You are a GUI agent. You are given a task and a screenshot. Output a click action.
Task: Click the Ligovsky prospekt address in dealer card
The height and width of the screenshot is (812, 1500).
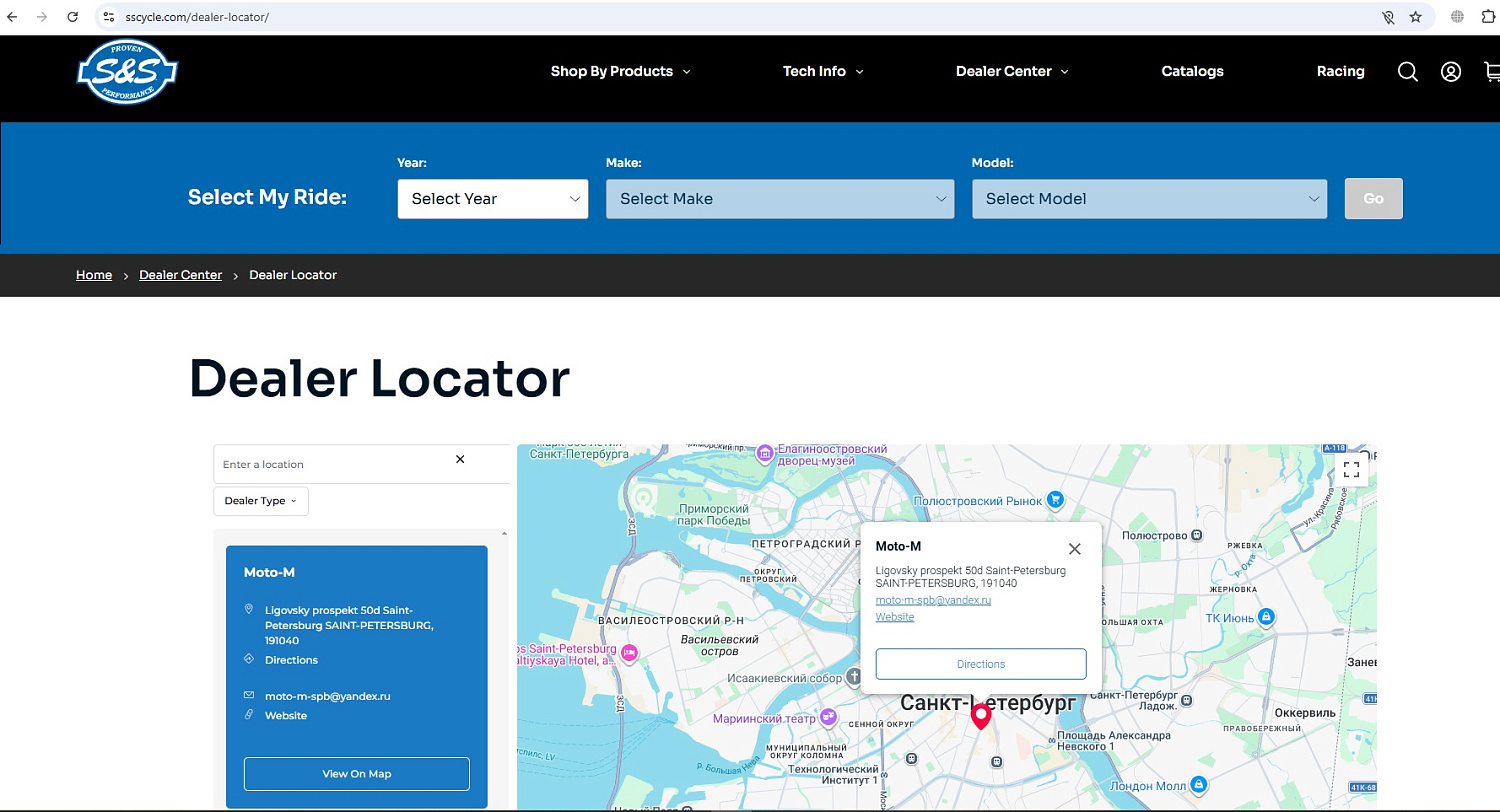349,625
